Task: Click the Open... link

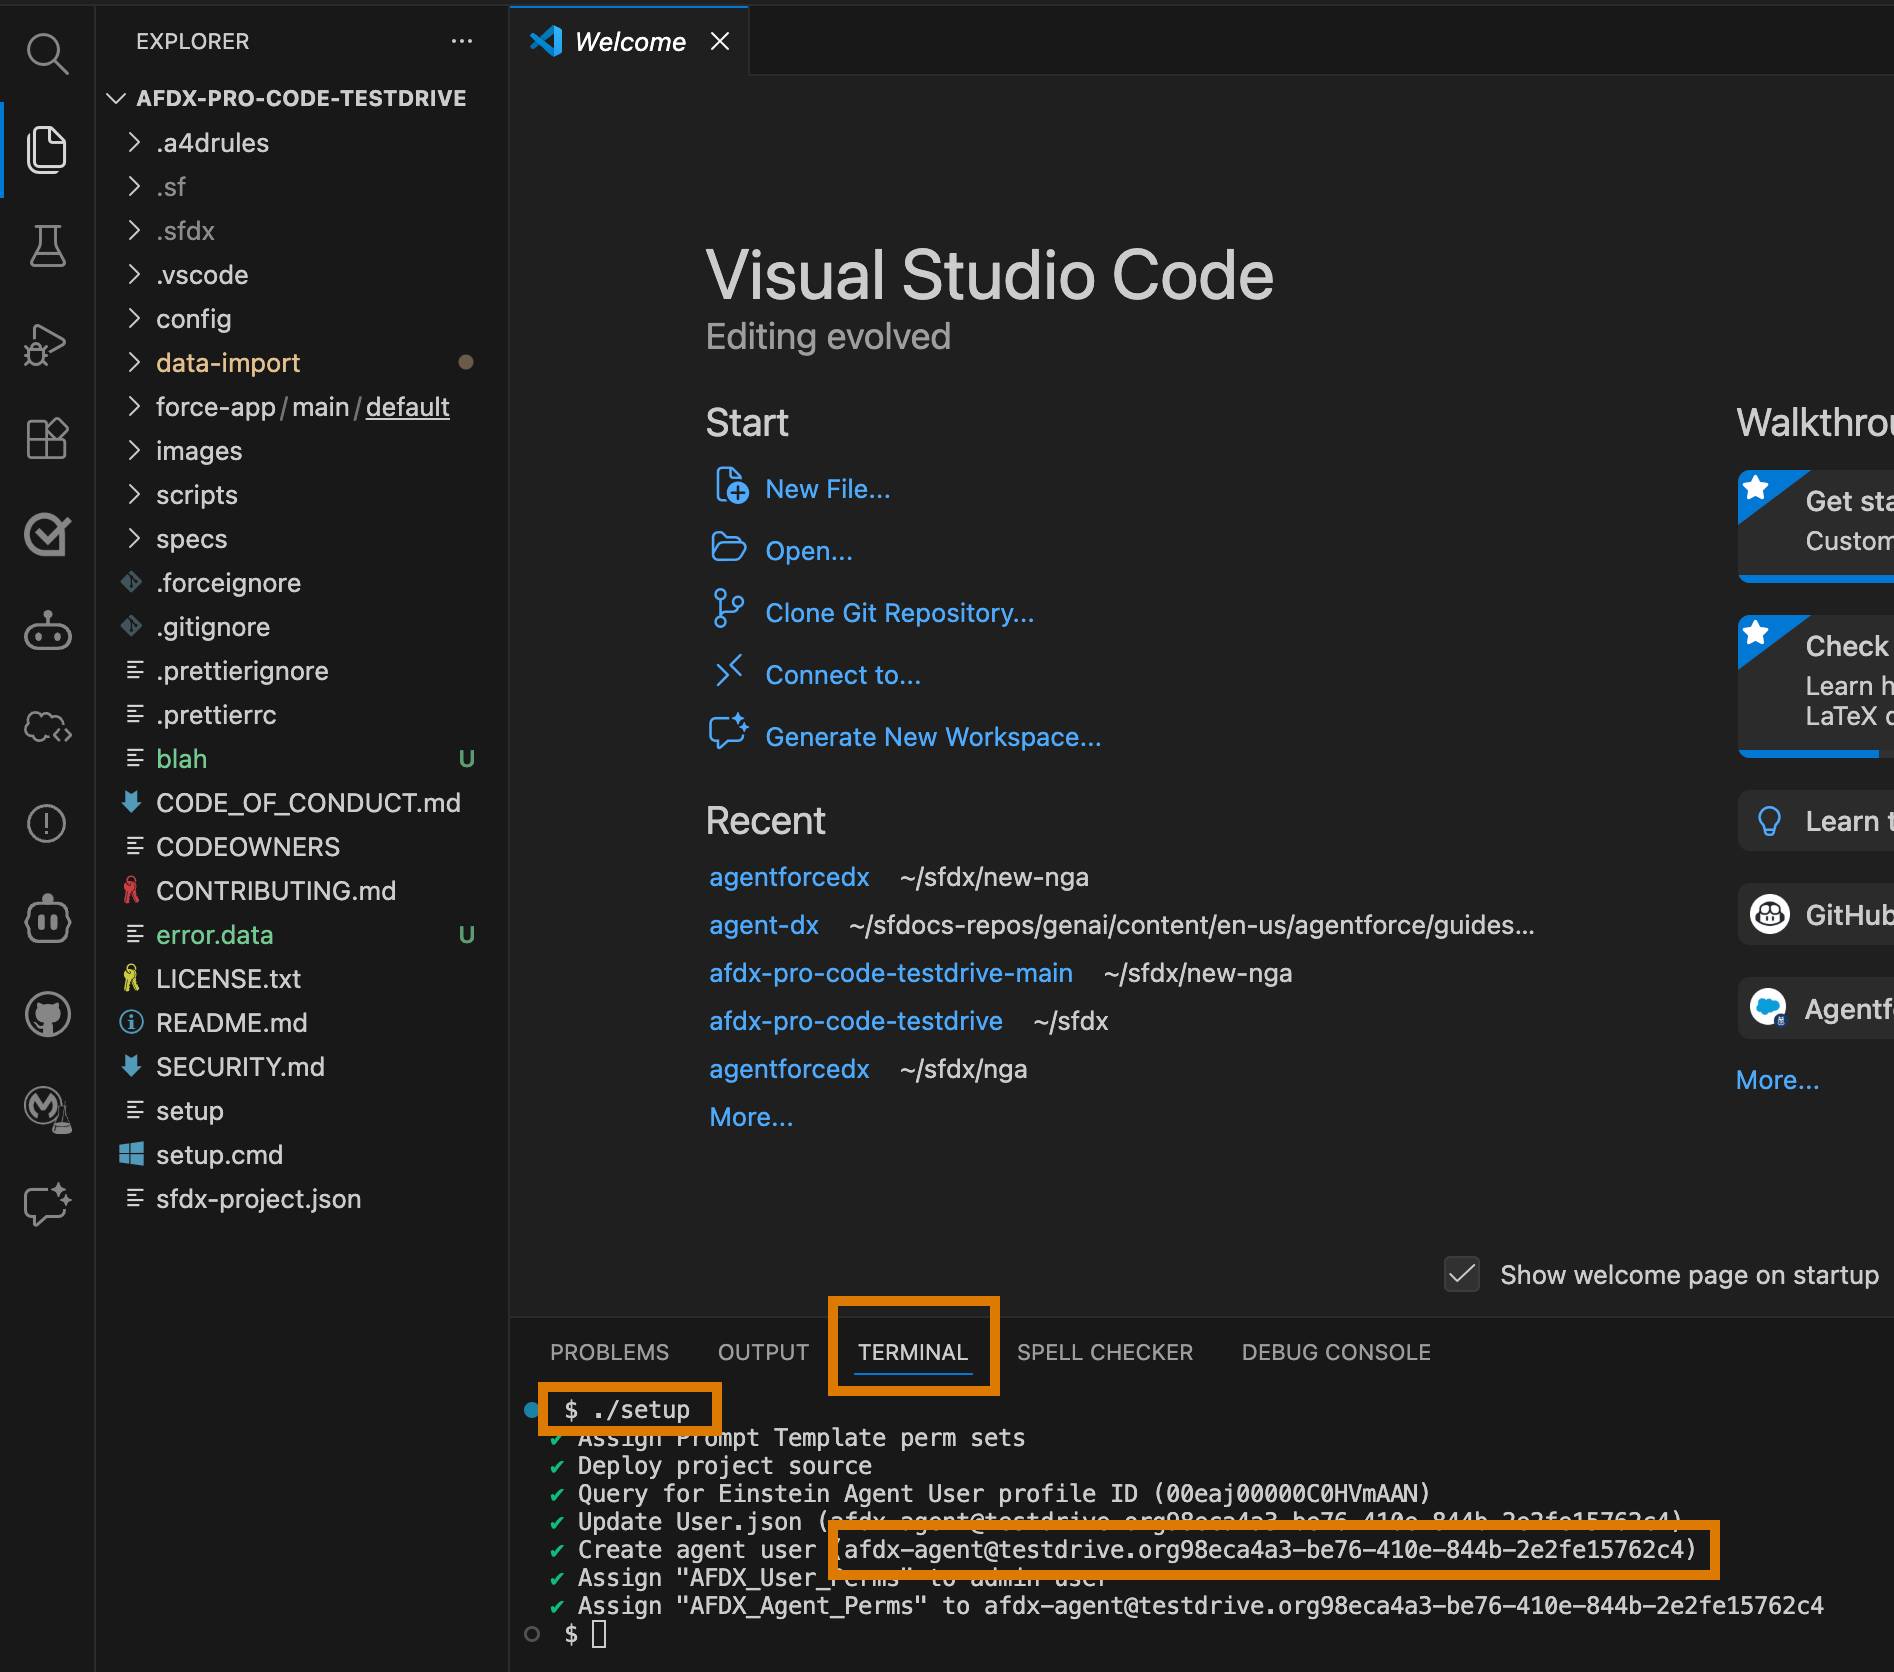Action: tap(809, 551)
